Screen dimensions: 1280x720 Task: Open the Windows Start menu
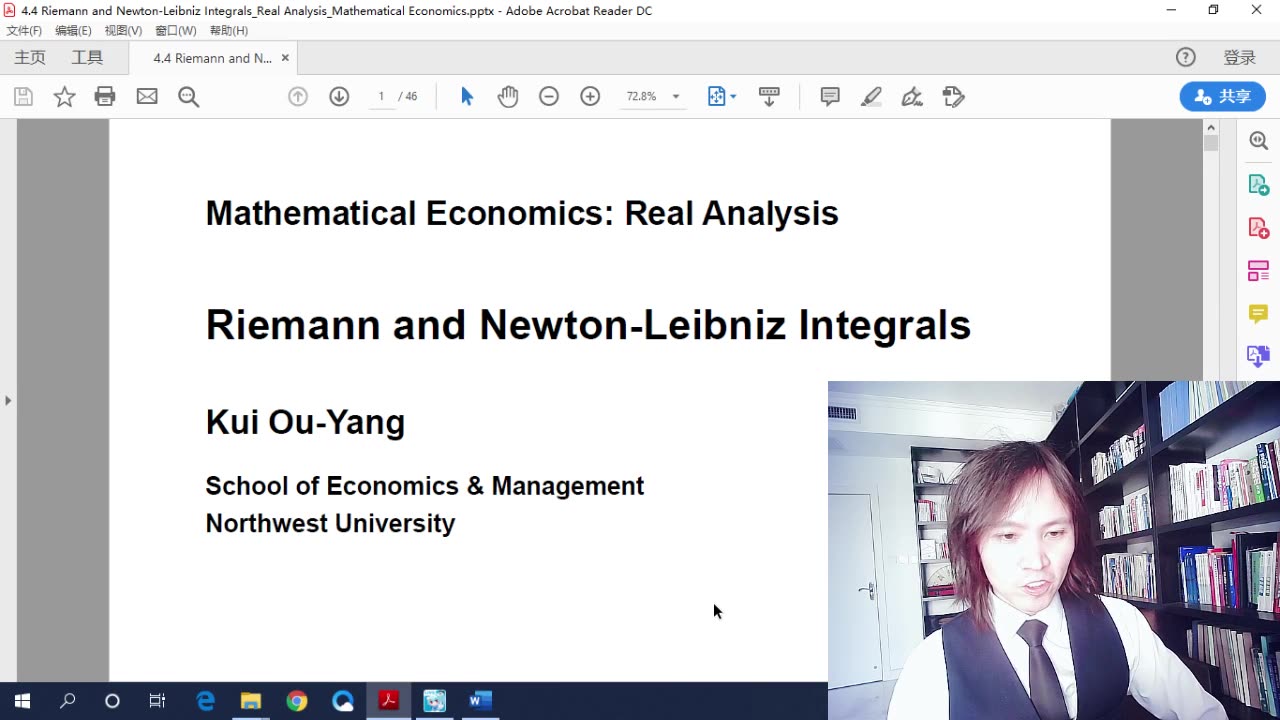click(22, 701)
